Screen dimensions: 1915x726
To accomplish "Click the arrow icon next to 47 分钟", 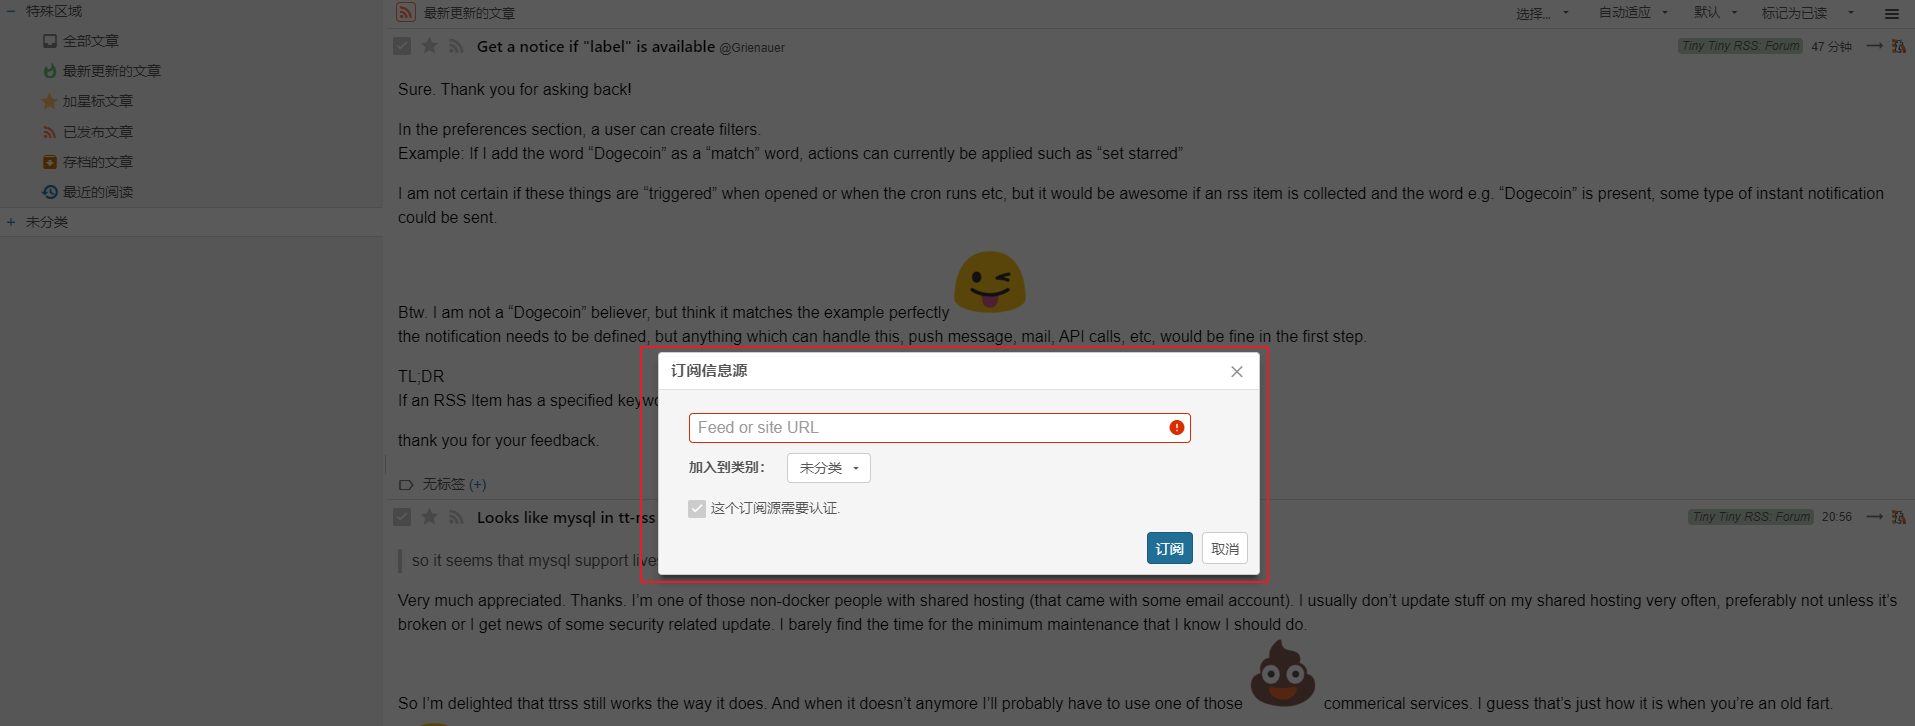I will click(1874, 46).
